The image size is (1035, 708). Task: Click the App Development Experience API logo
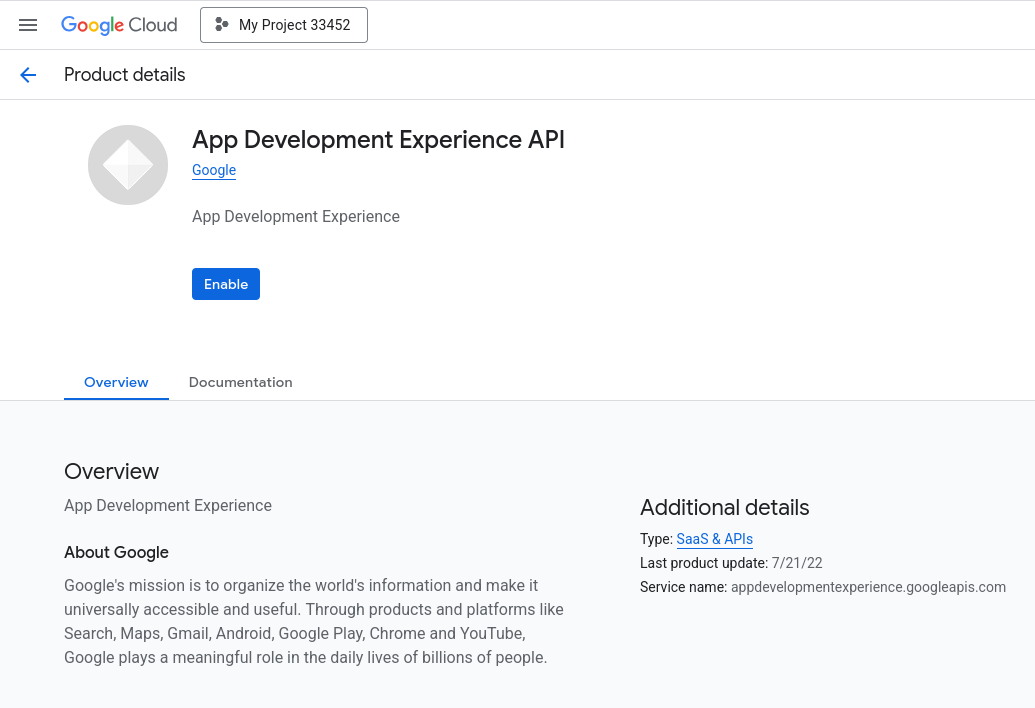click(x=128, y=165)
